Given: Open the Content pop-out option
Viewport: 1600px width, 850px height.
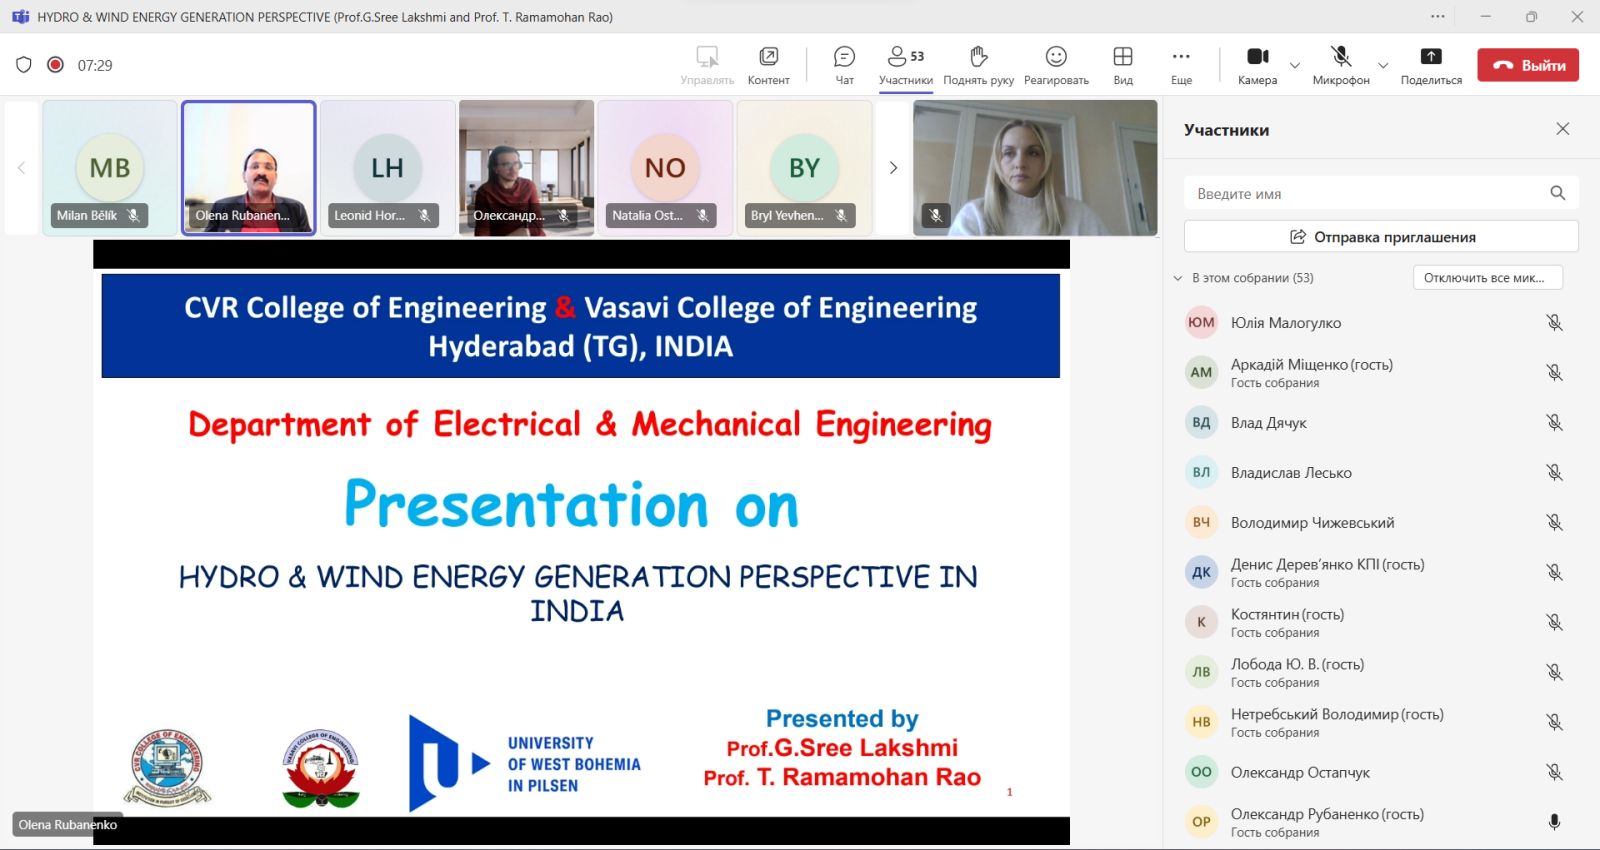Looking at the screenshot, I should tap(768, 65).
